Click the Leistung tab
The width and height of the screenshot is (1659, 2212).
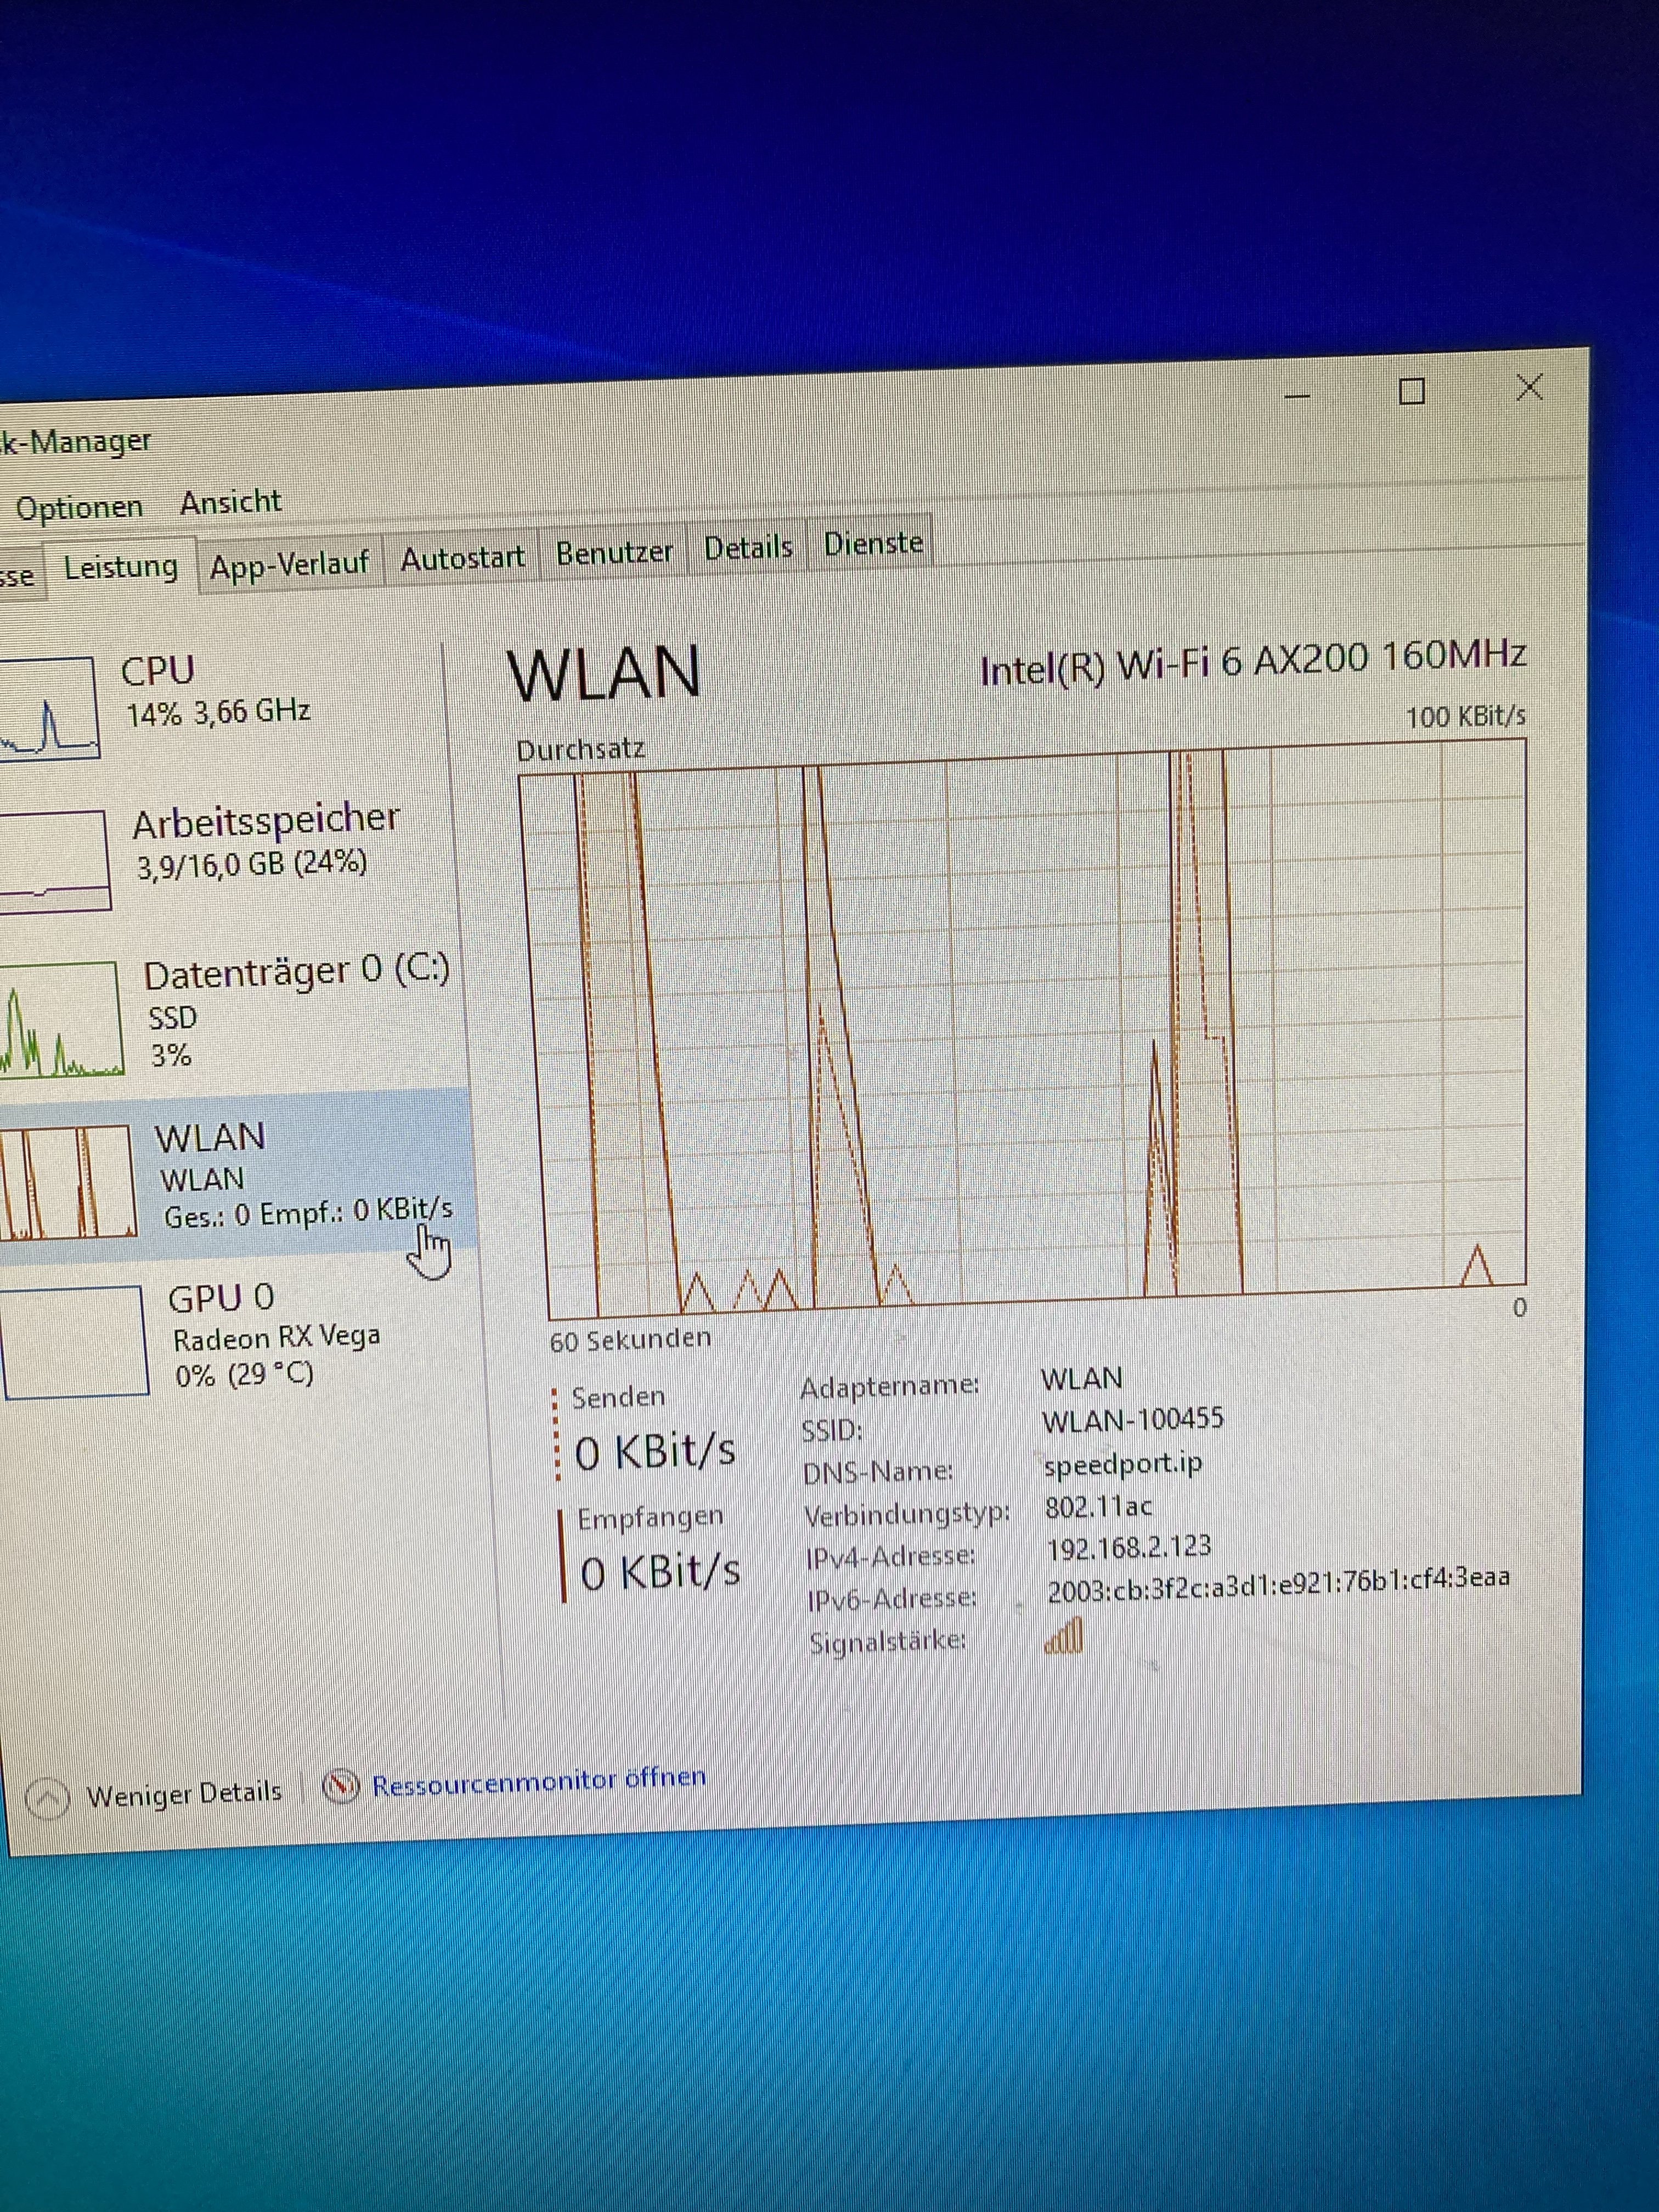(x=121, y=568)
